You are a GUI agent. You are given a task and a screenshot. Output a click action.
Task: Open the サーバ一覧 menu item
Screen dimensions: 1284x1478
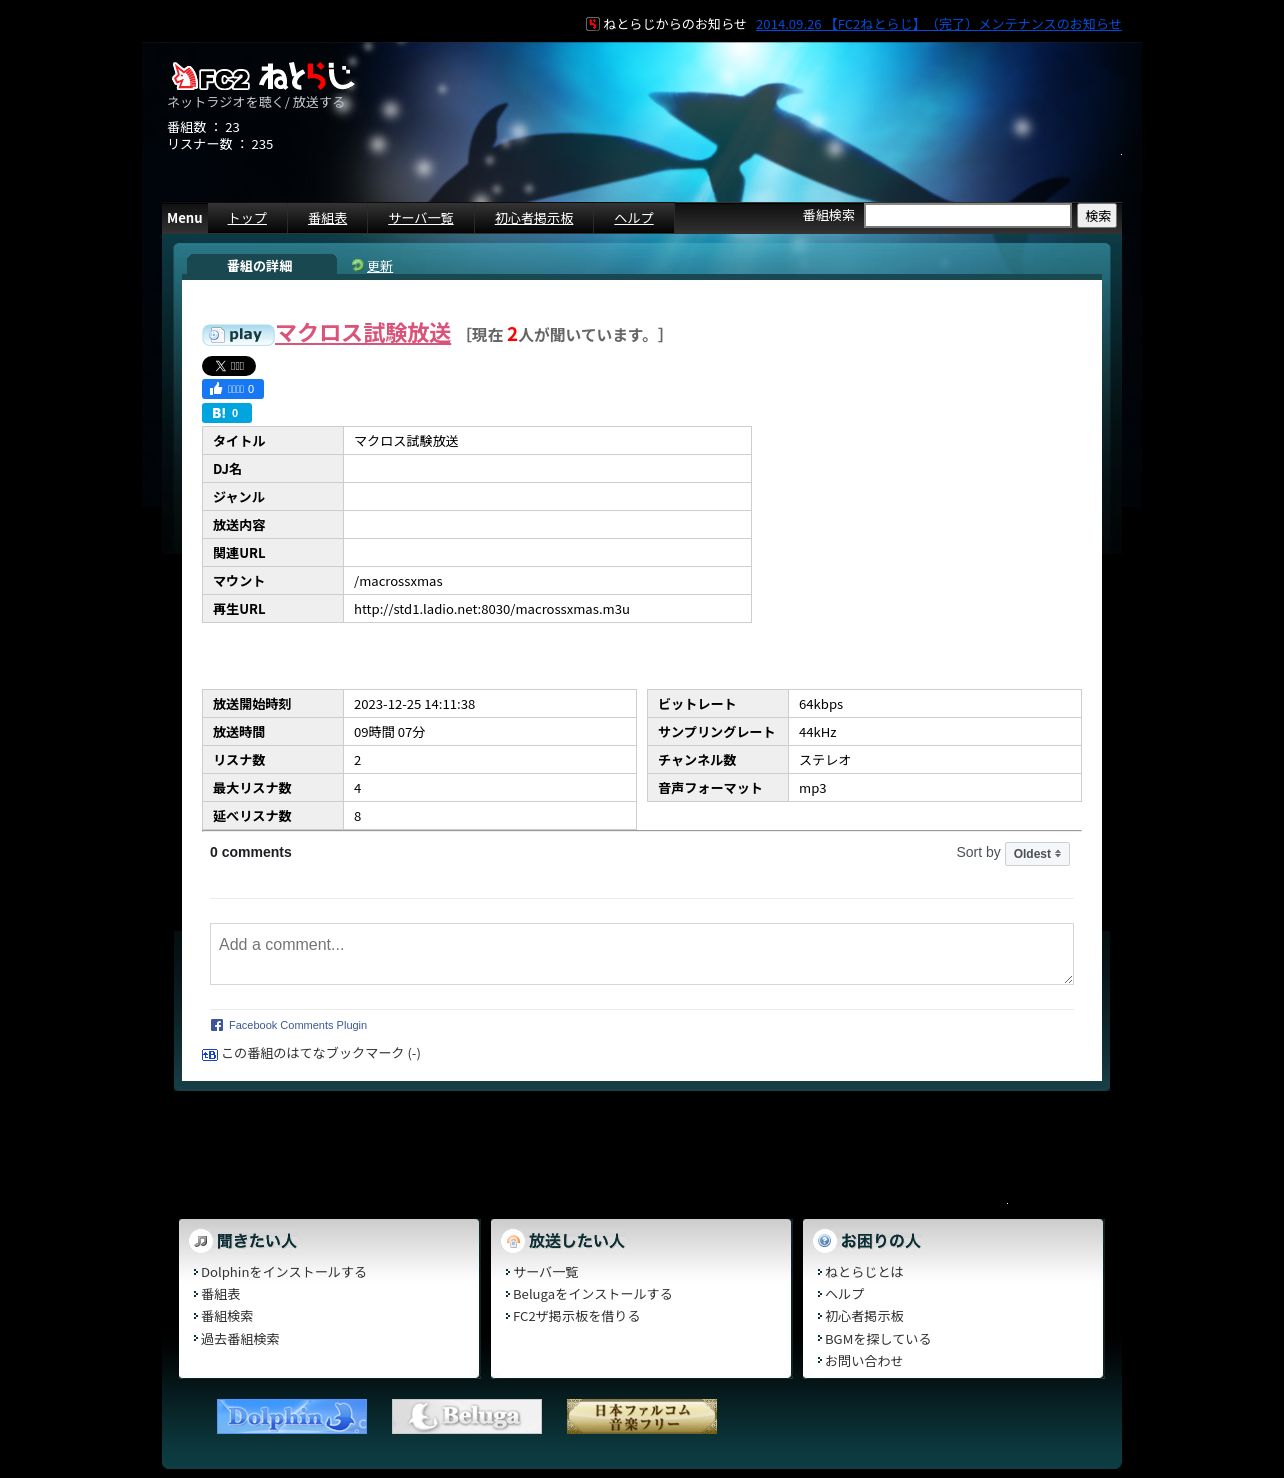coord(421,218)
